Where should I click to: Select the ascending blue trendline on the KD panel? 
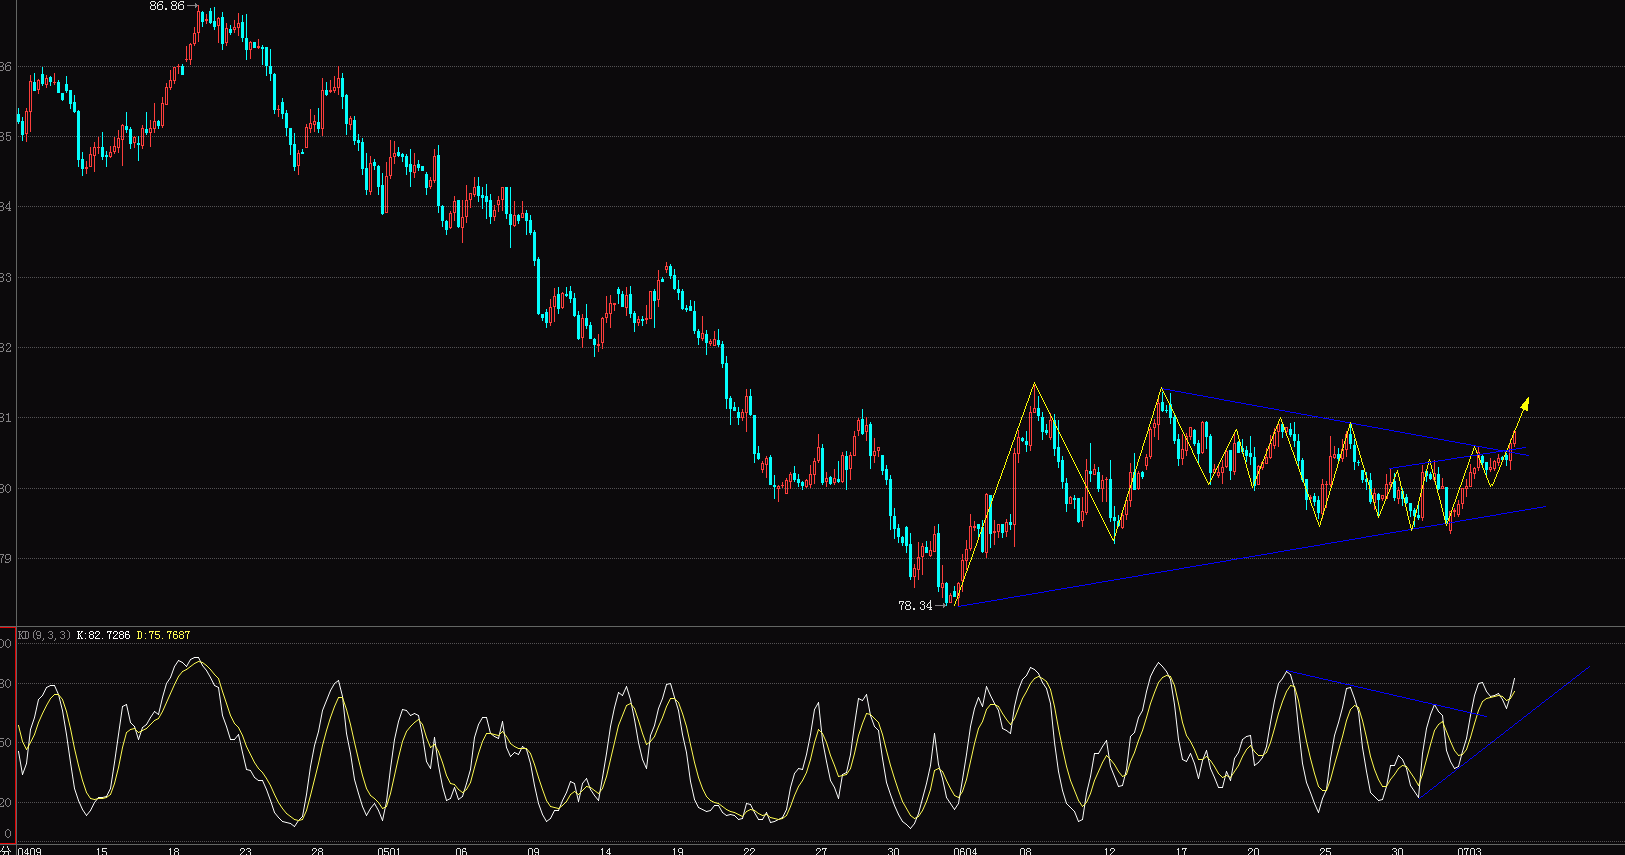pyautogui.click(x=1503, y=732)
